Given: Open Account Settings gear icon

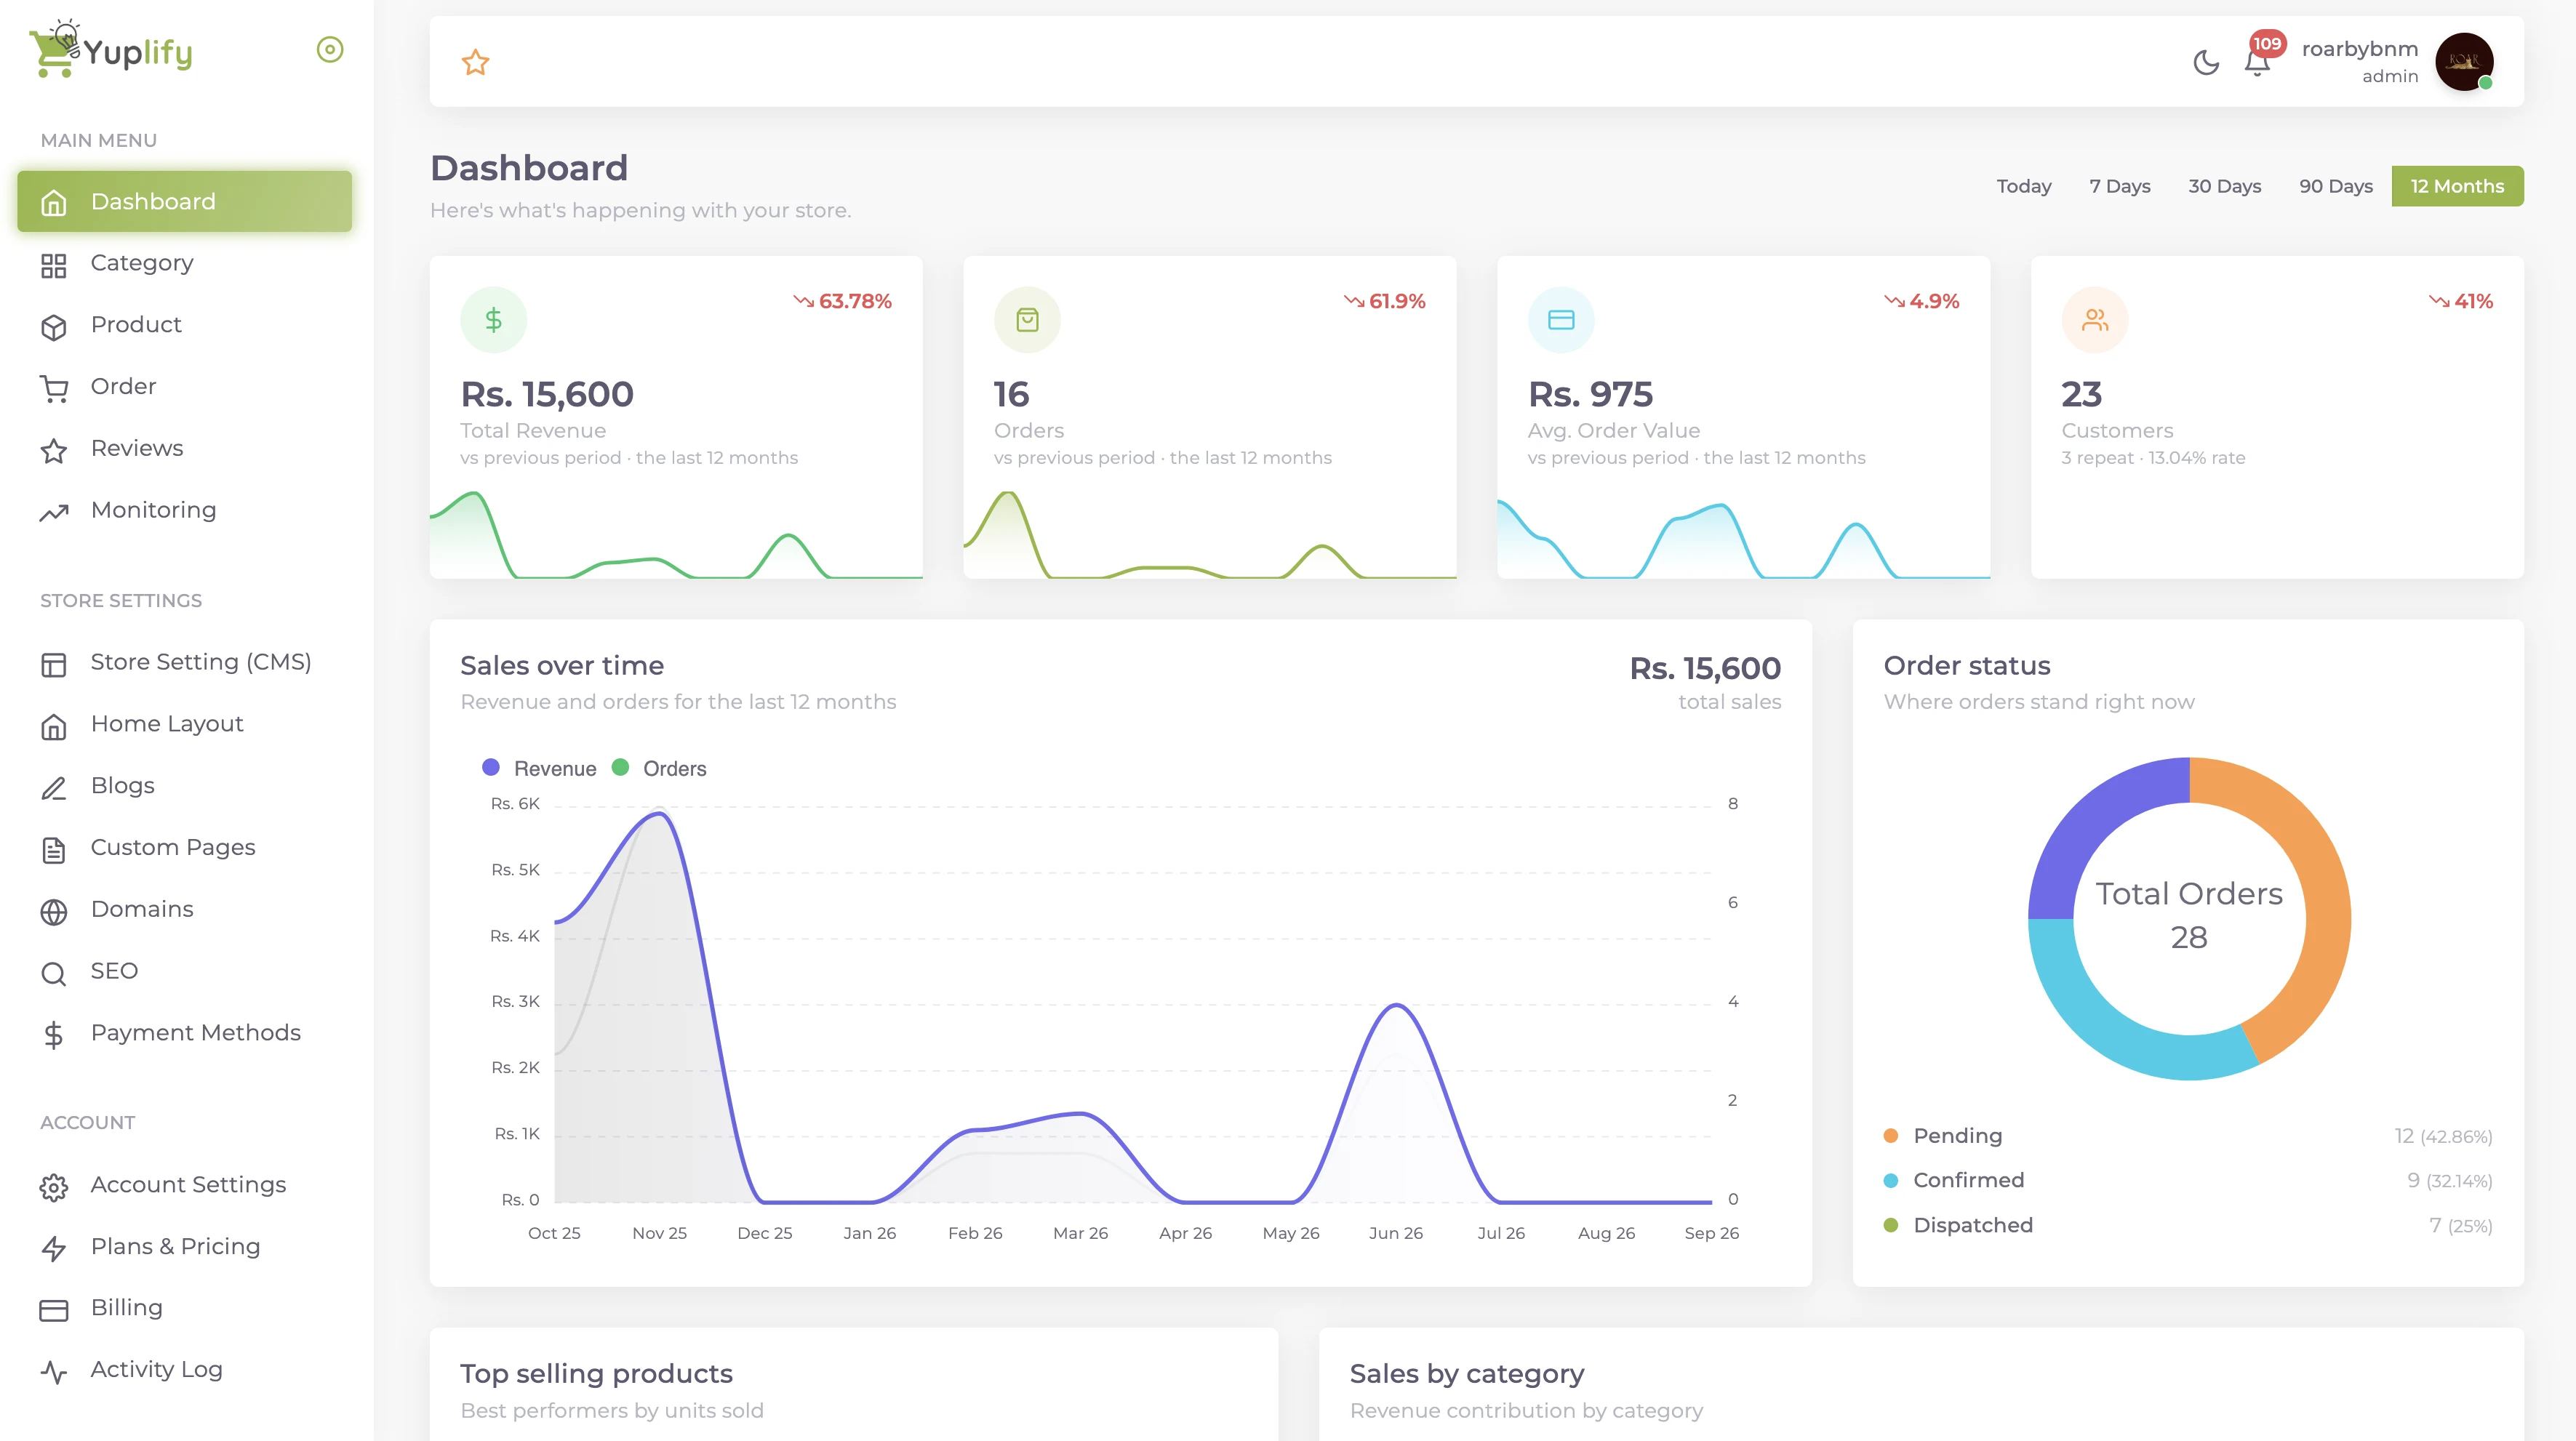Looking at the screenshot, I should pos(54,1187).
